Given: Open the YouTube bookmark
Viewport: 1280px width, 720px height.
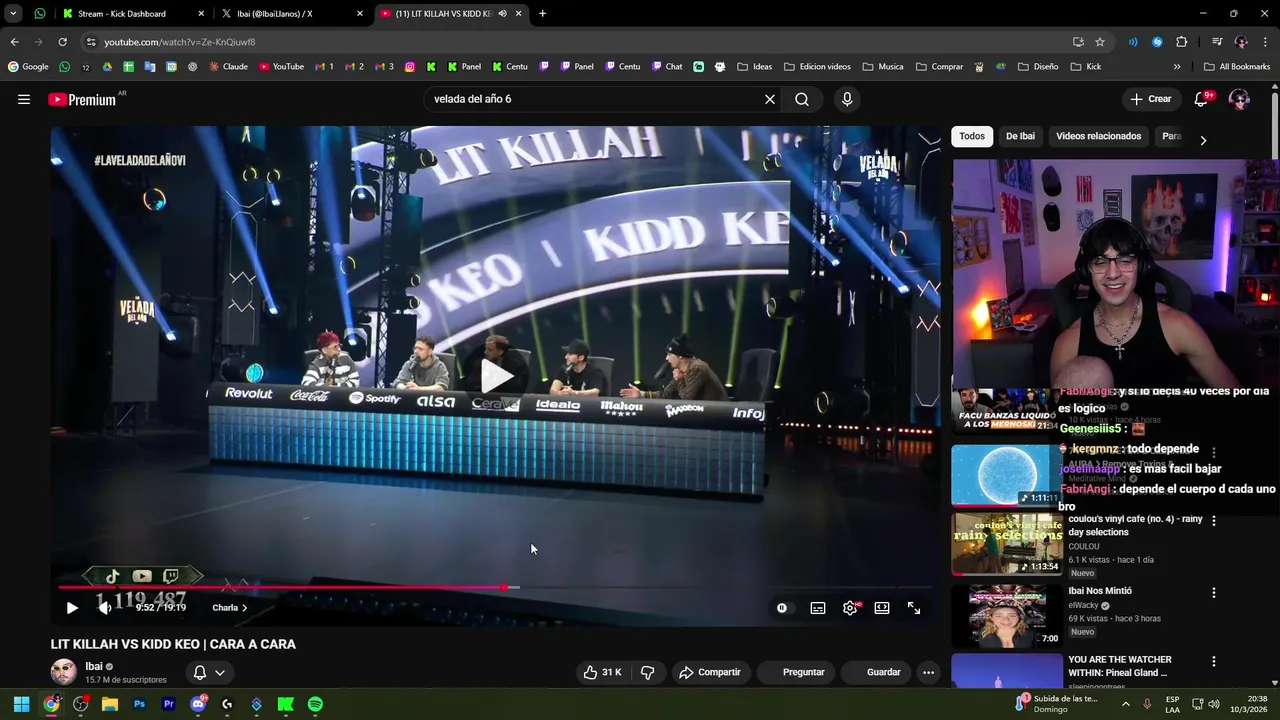Looking at the screenshot, I should 281,67.
